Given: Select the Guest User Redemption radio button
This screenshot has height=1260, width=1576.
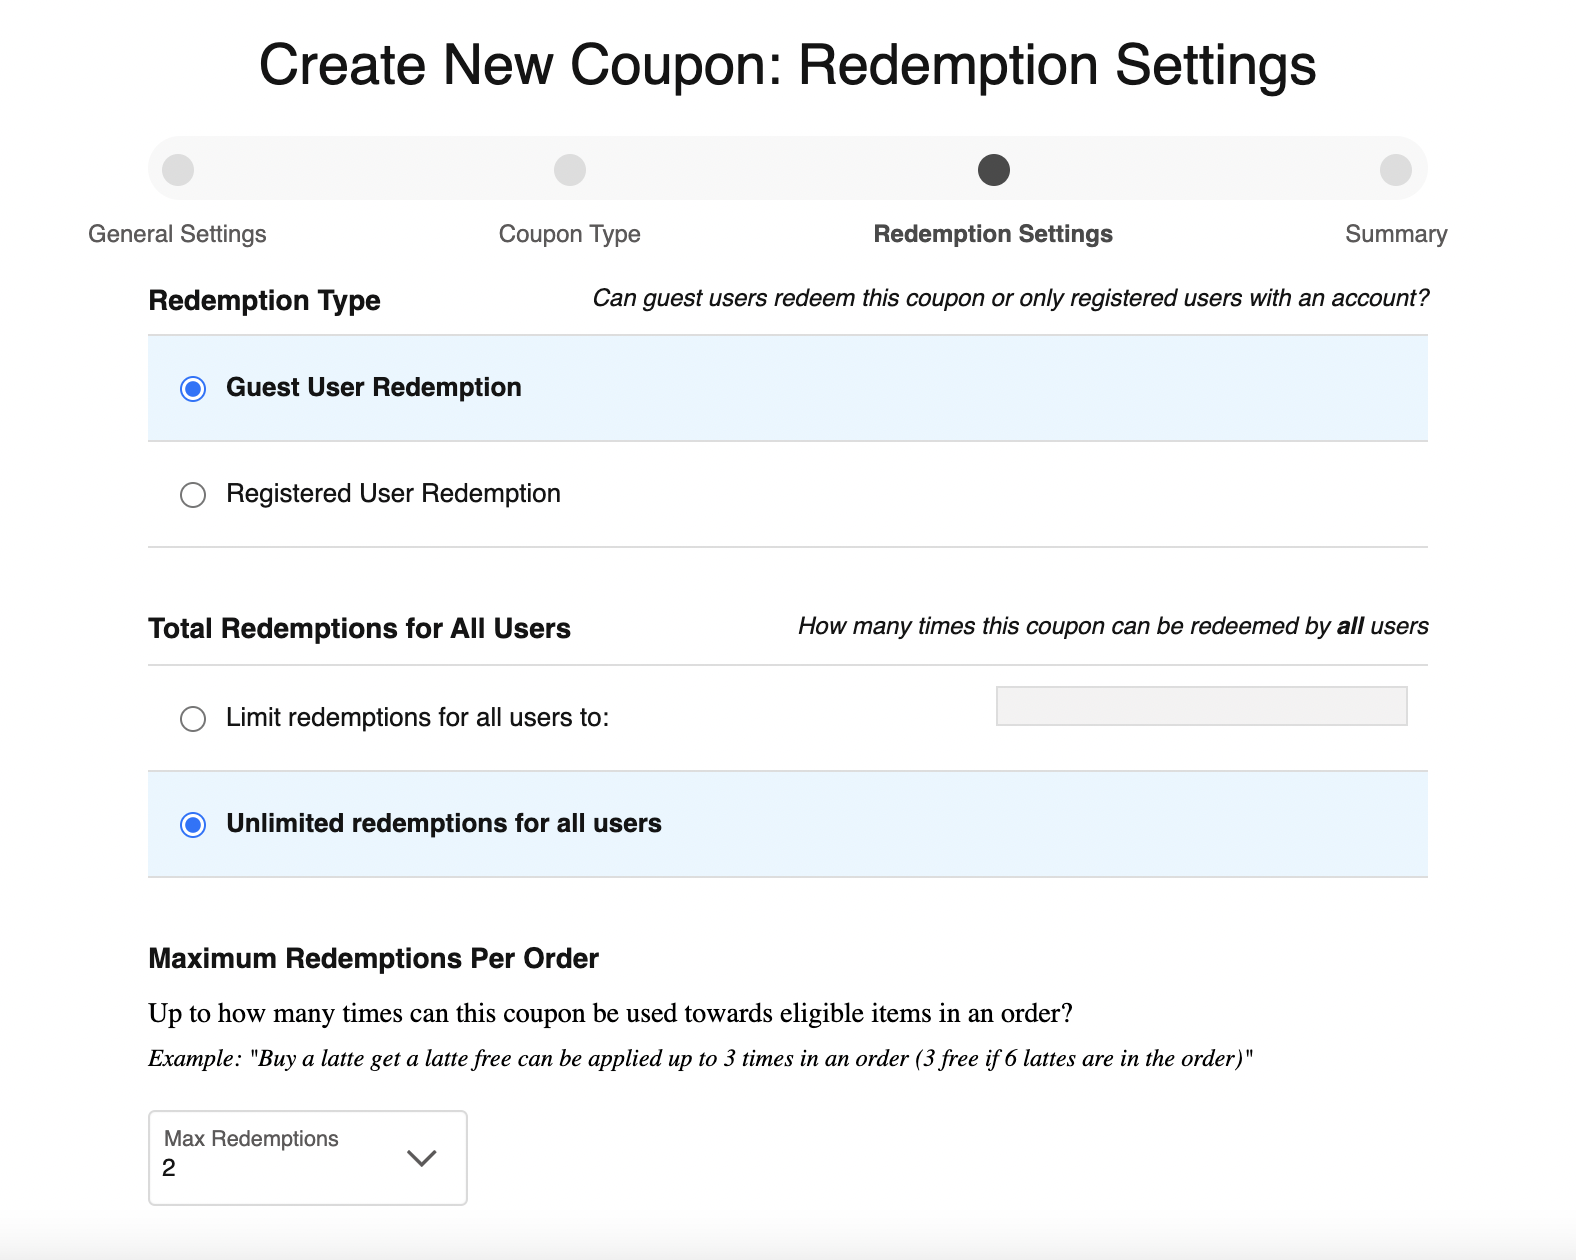Looking at the screenshot, I should [x=193, y=389].
